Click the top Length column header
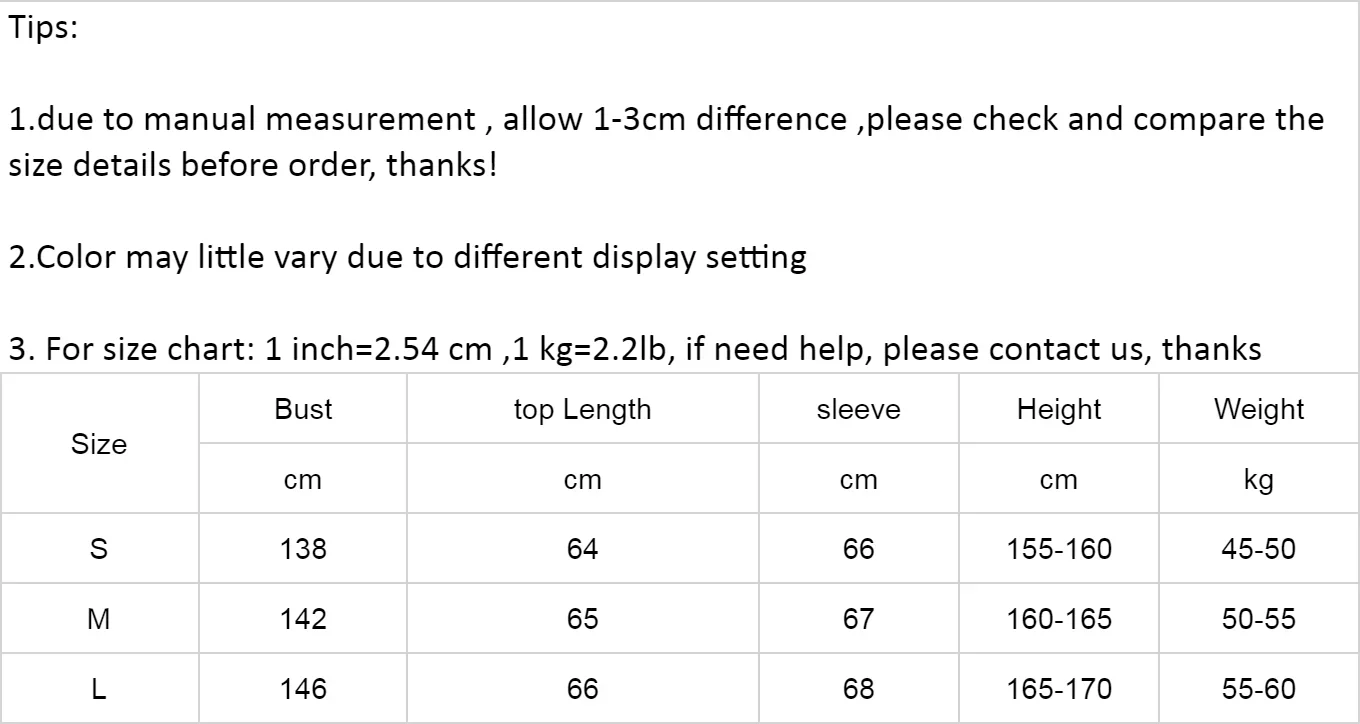Screen dimensions: 1360x724 pos(582,409)
